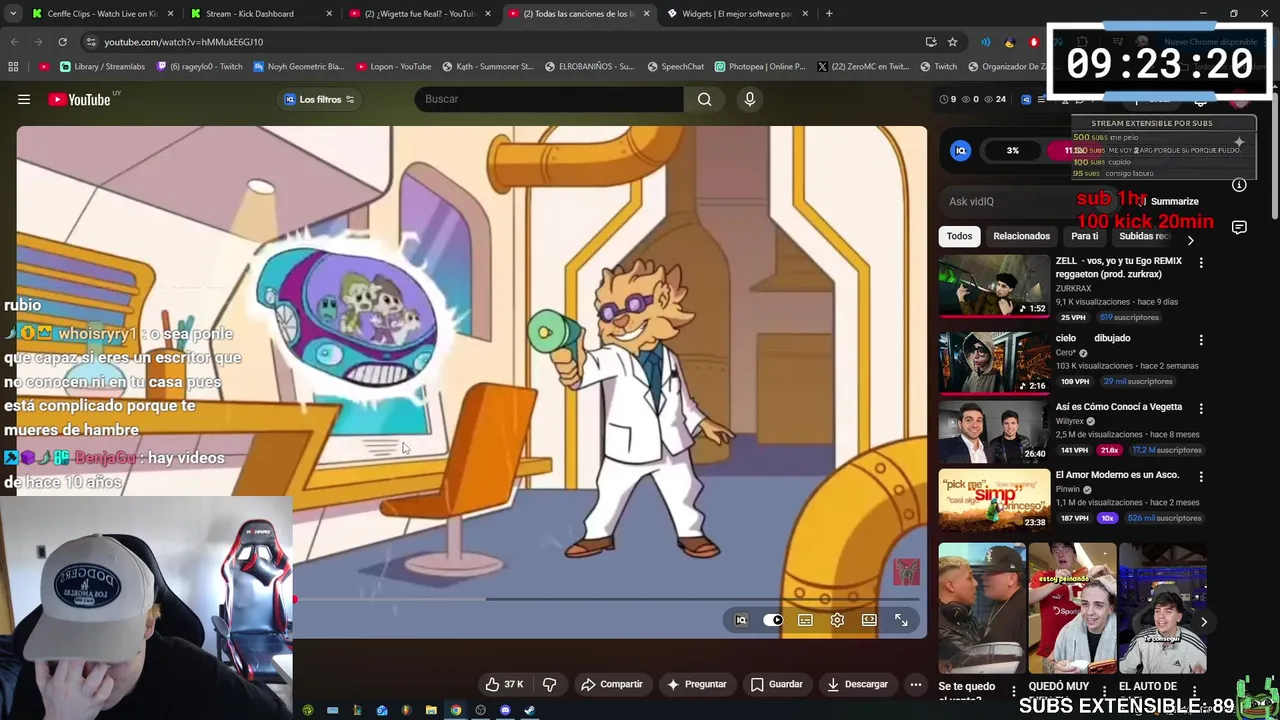
Task: Open options for El Amor Moderno es un Asco
Action: [x=1201, y=476]
